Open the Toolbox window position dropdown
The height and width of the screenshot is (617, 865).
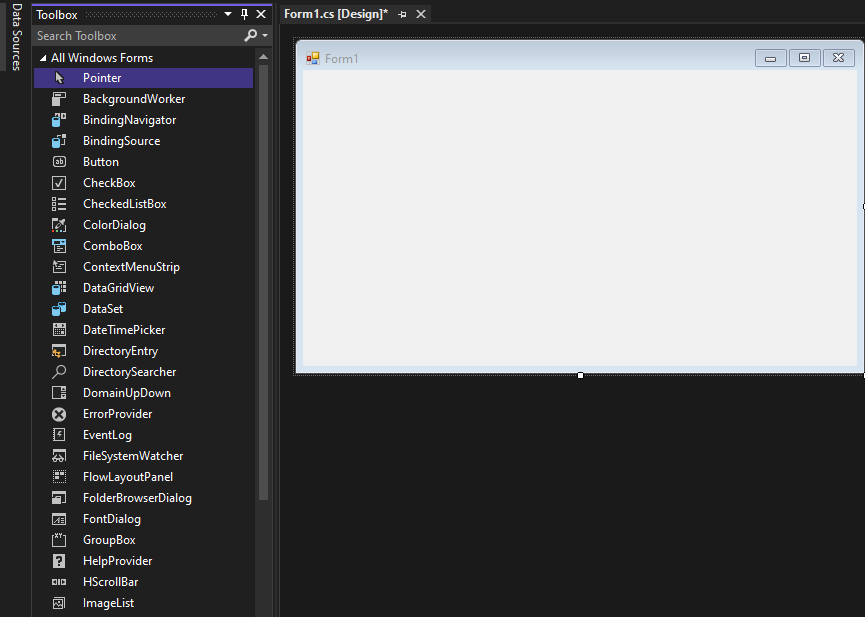point(228,14)
